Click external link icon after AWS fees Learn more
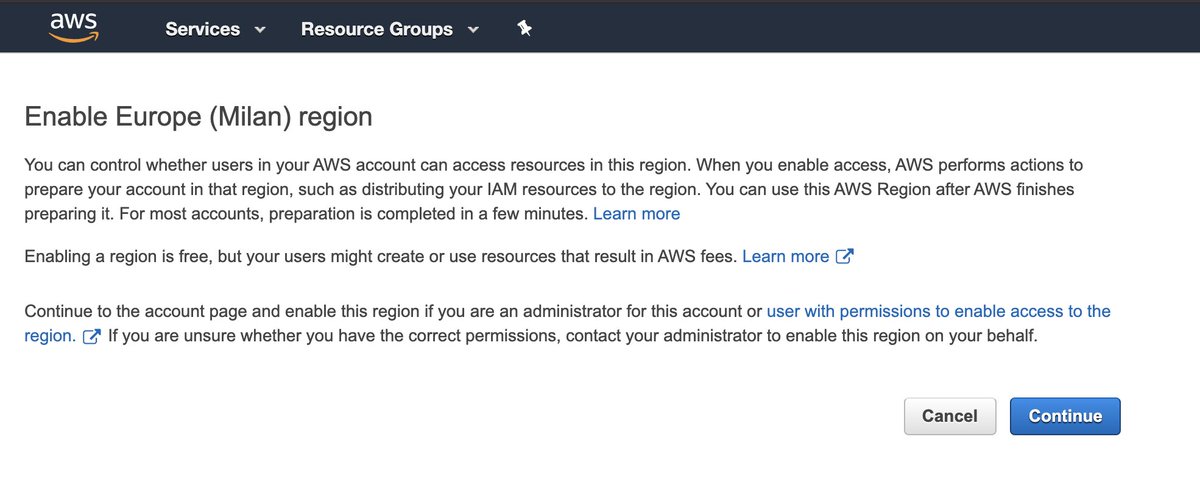1200x484 pixels. (844, 257)
